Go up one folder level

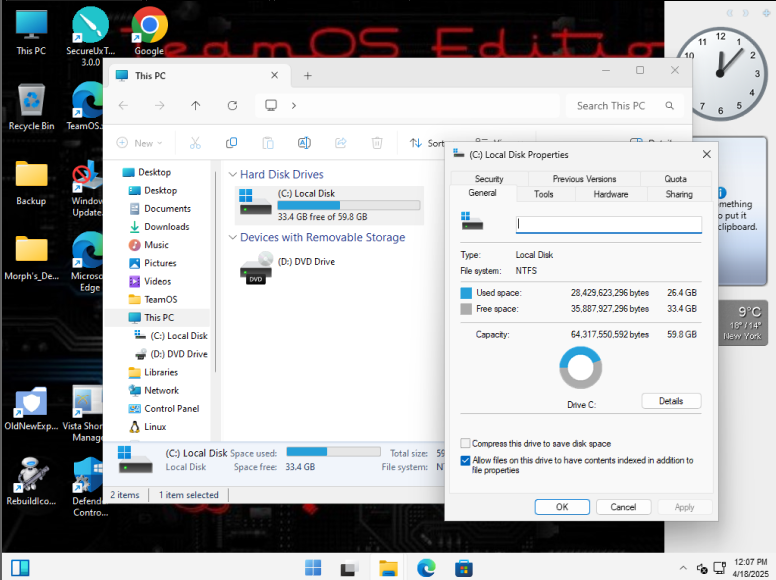point(195,105)
